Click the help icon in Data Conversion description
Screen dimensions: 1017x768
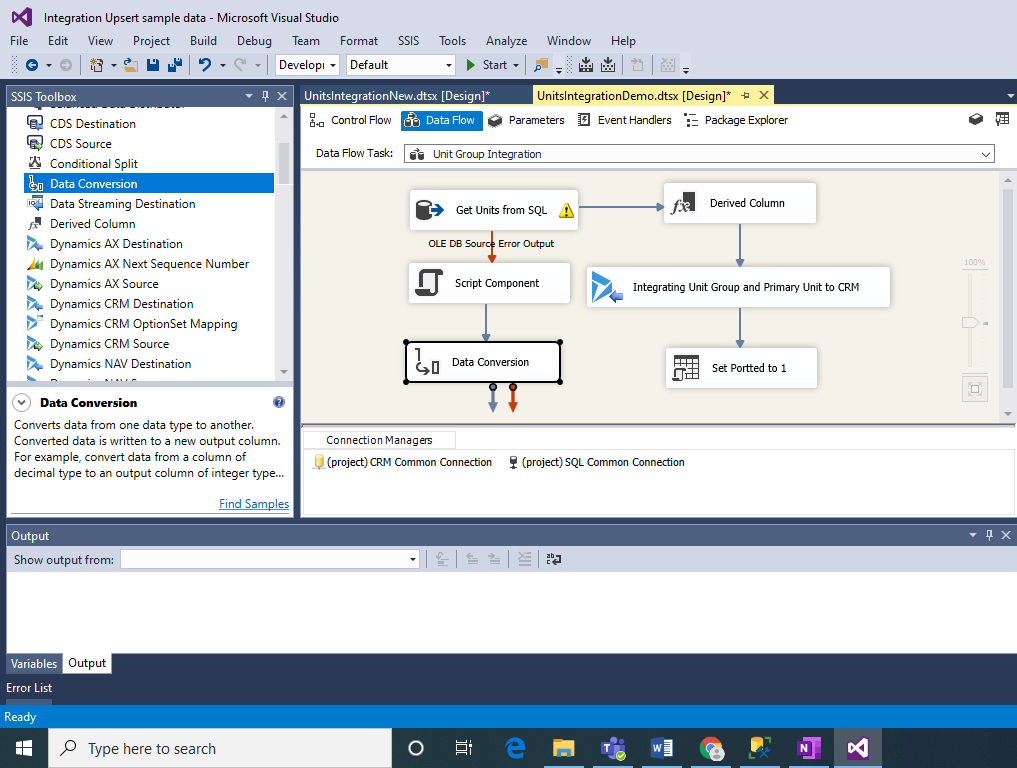point(279,402)
